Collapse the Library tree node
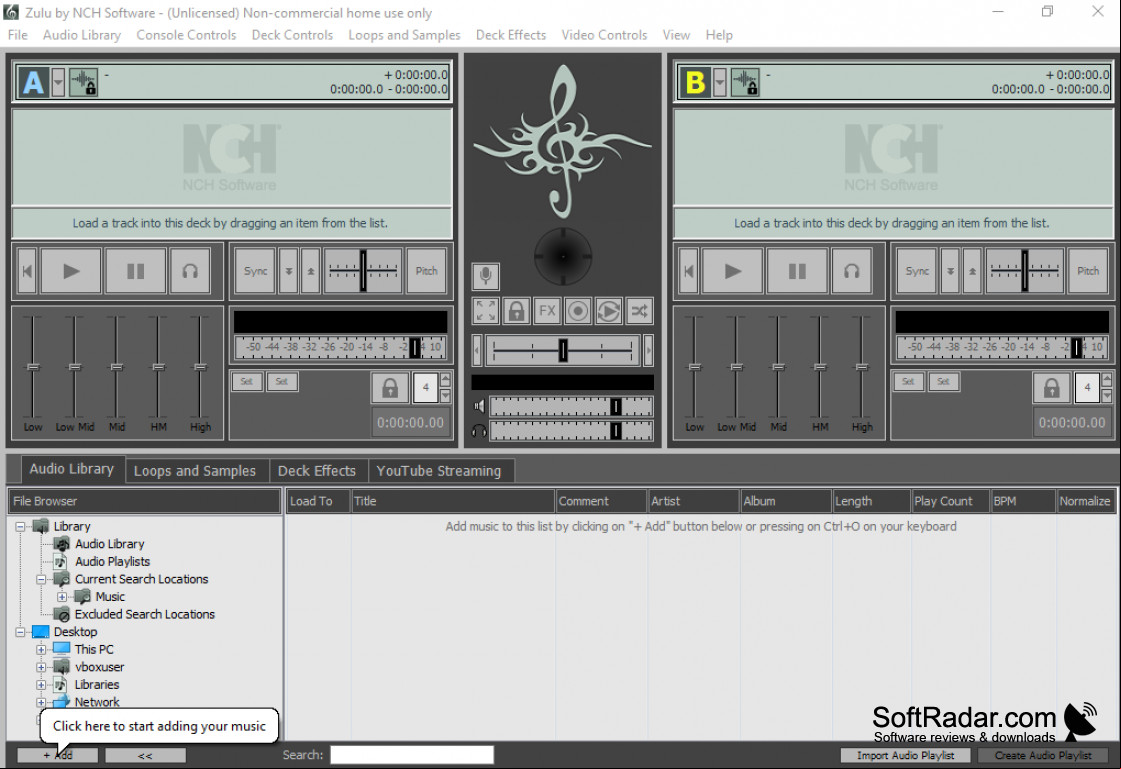 pos(21,527)
